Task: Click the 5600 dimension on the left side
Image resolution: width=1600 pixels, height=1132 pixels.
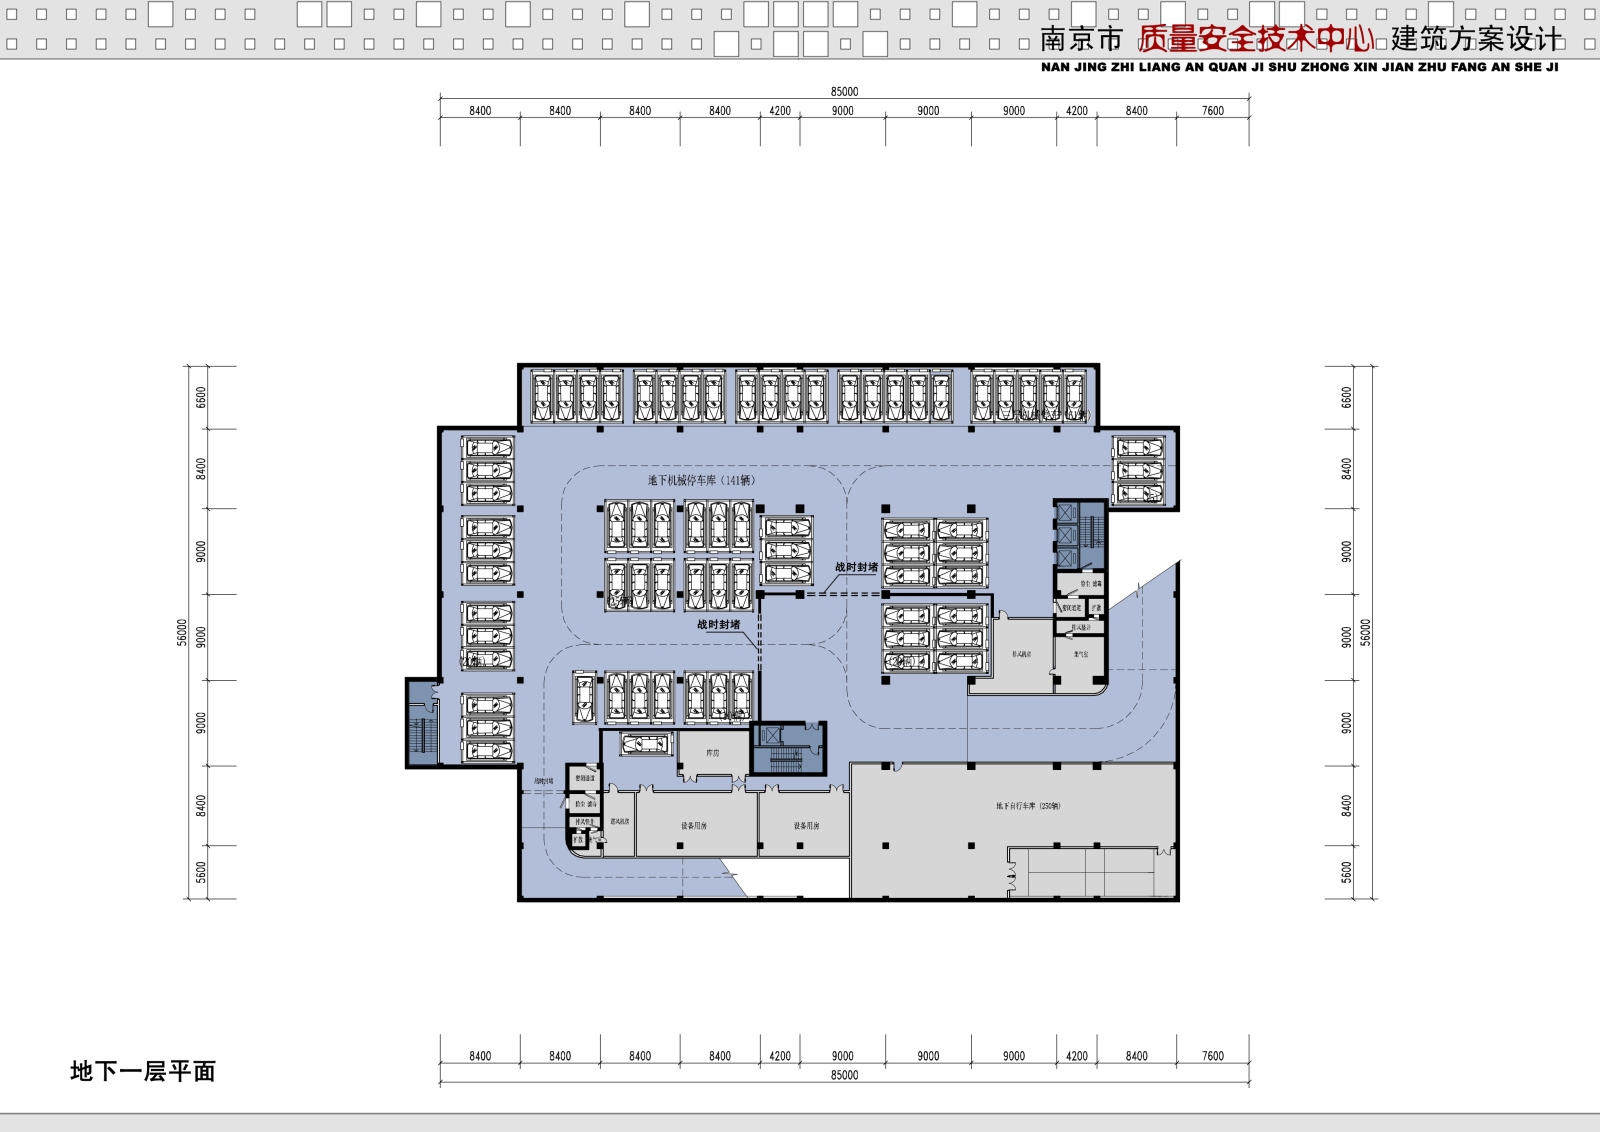Action: [201, 872]
